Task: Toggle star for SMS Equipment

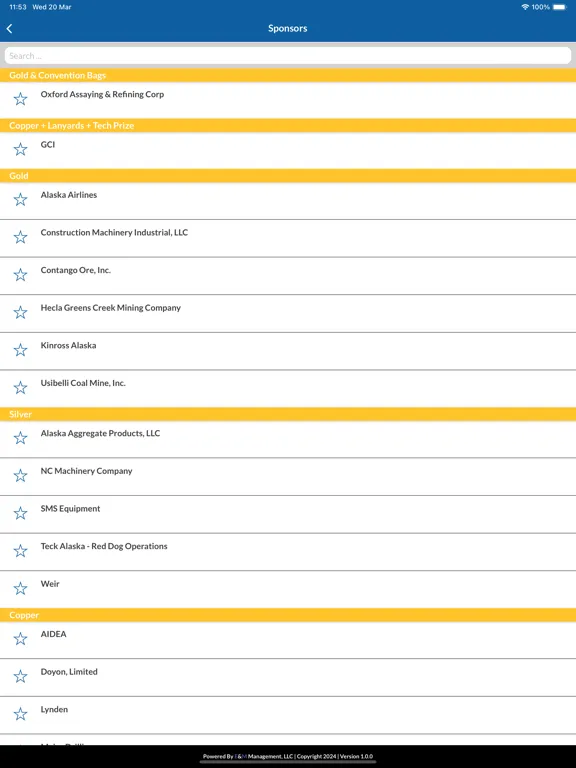Action: click(20, 513)
